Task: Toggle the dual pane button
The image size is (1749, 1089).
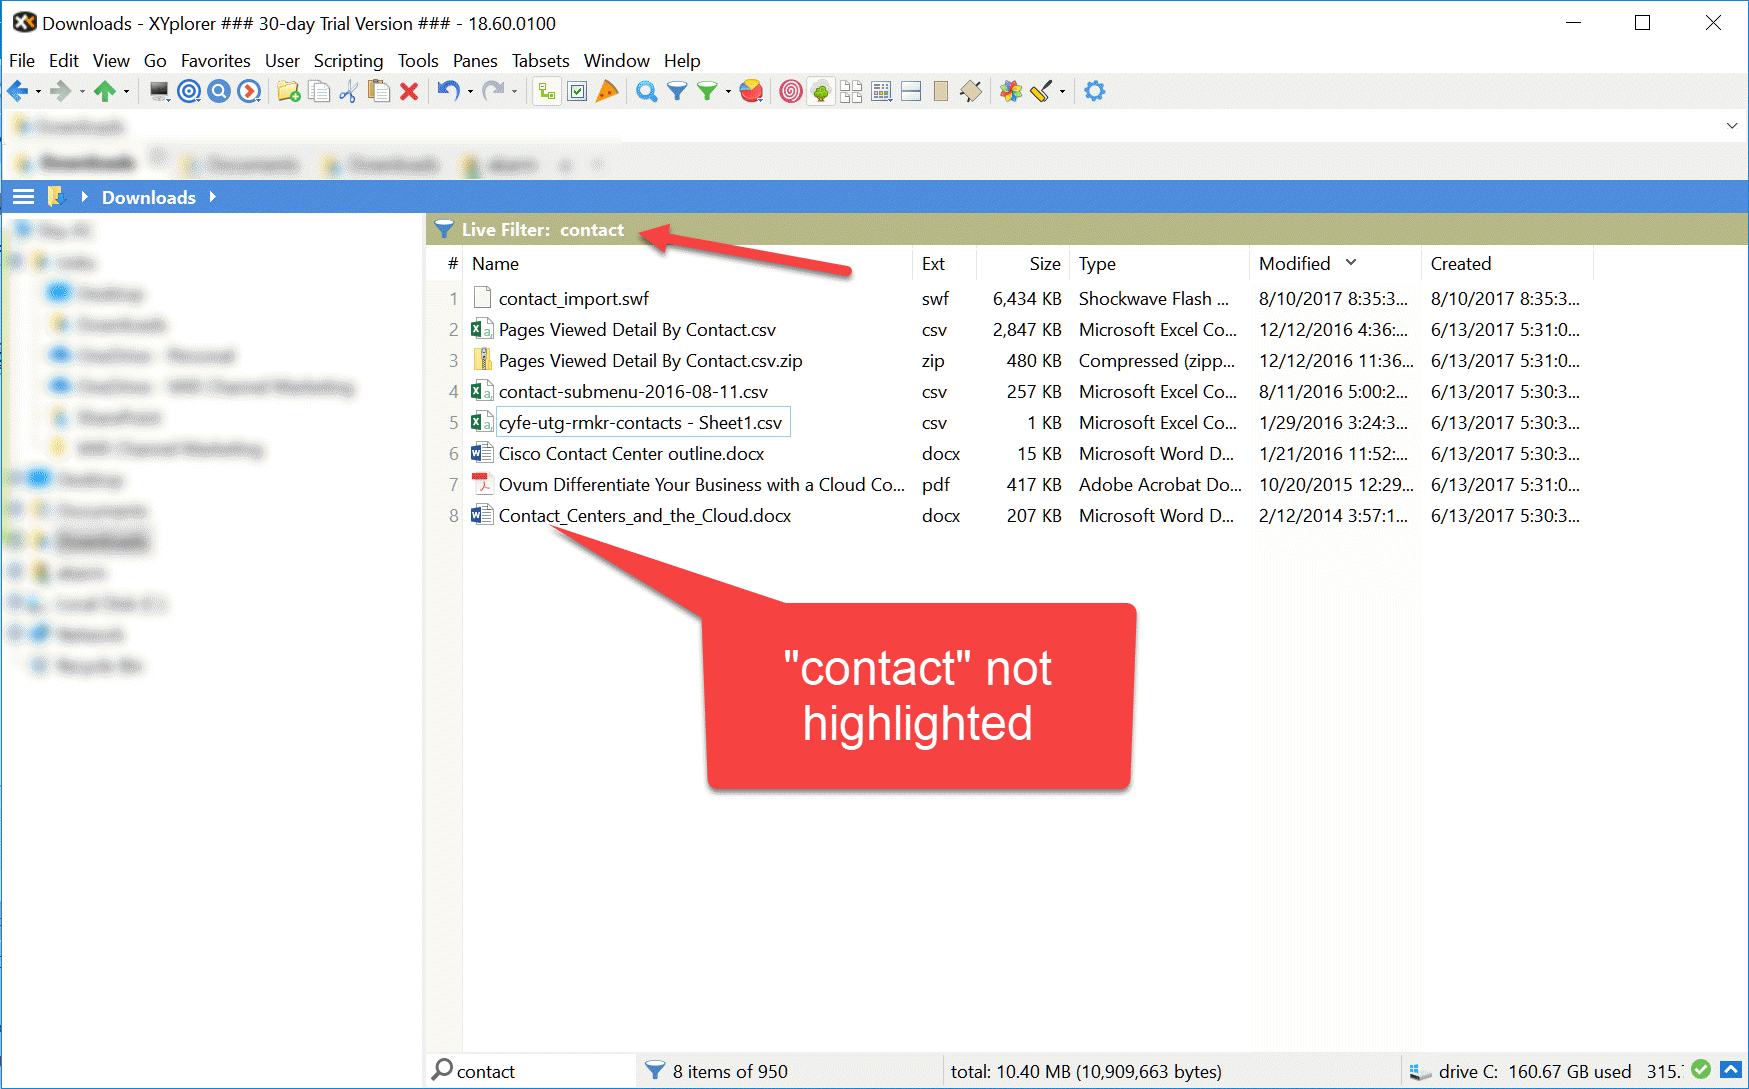Action: coord(911,92)
